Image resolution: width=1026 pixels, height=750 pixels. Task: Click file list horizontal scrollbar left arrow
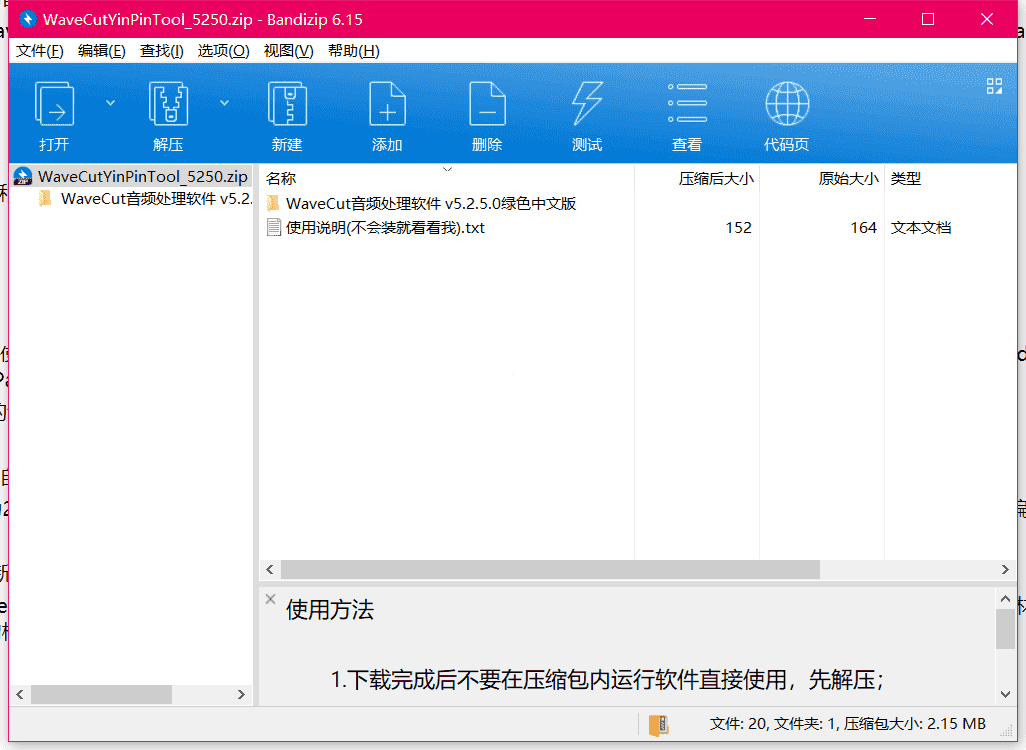click(270, 570)
